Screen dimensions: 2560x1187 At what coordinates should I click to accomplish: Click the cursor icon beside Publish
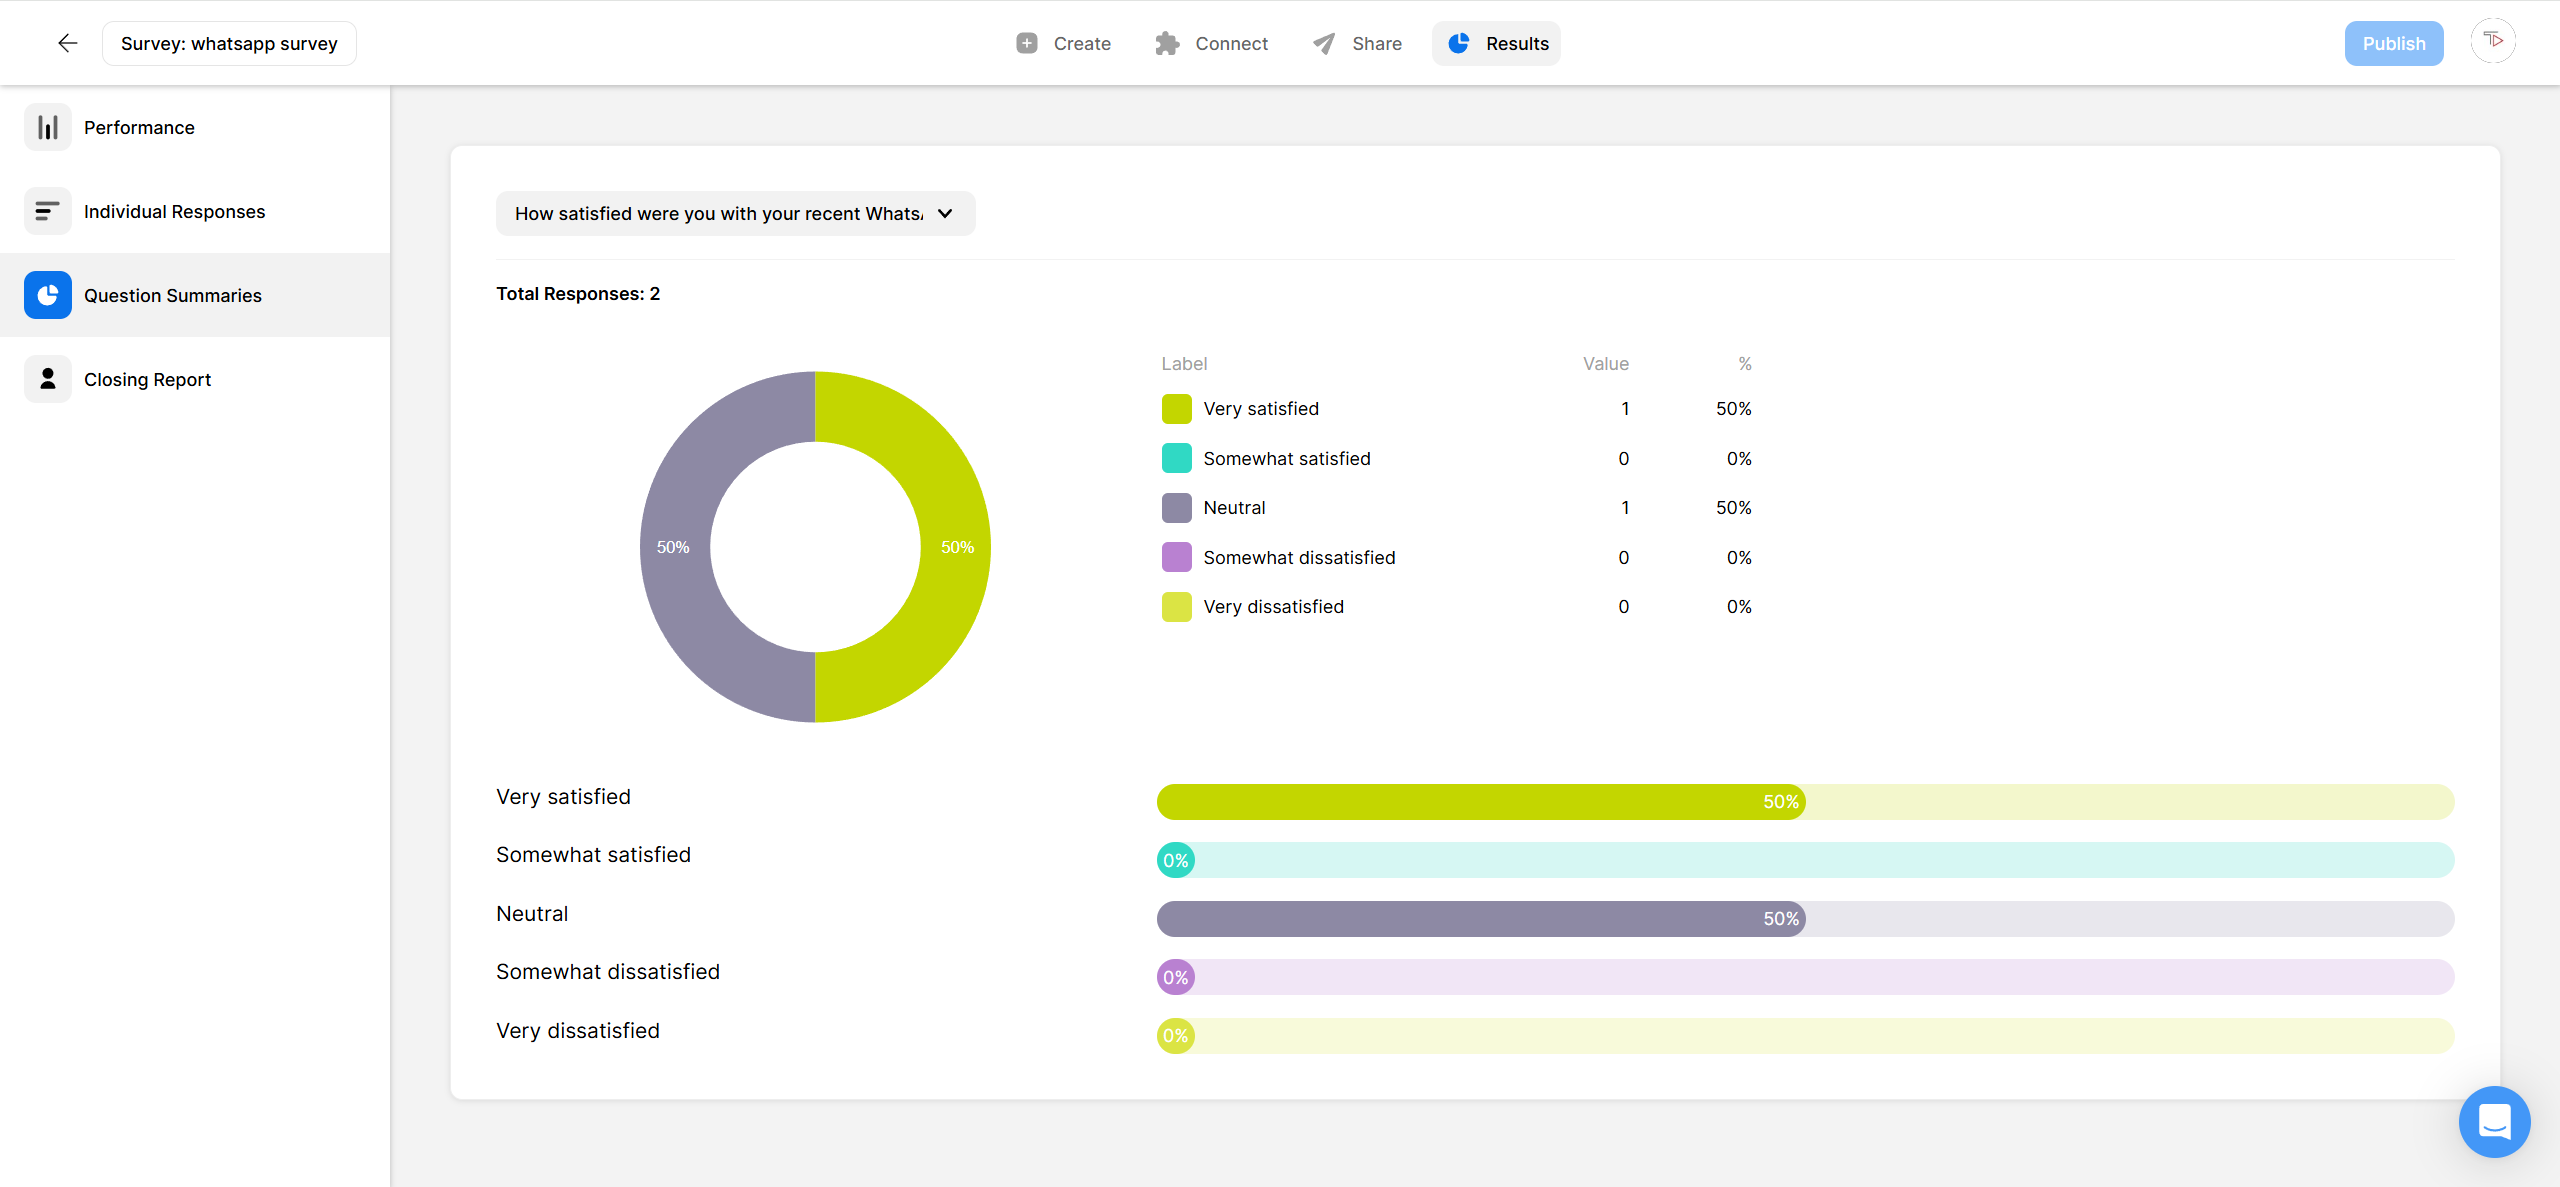click(2493, 41)
